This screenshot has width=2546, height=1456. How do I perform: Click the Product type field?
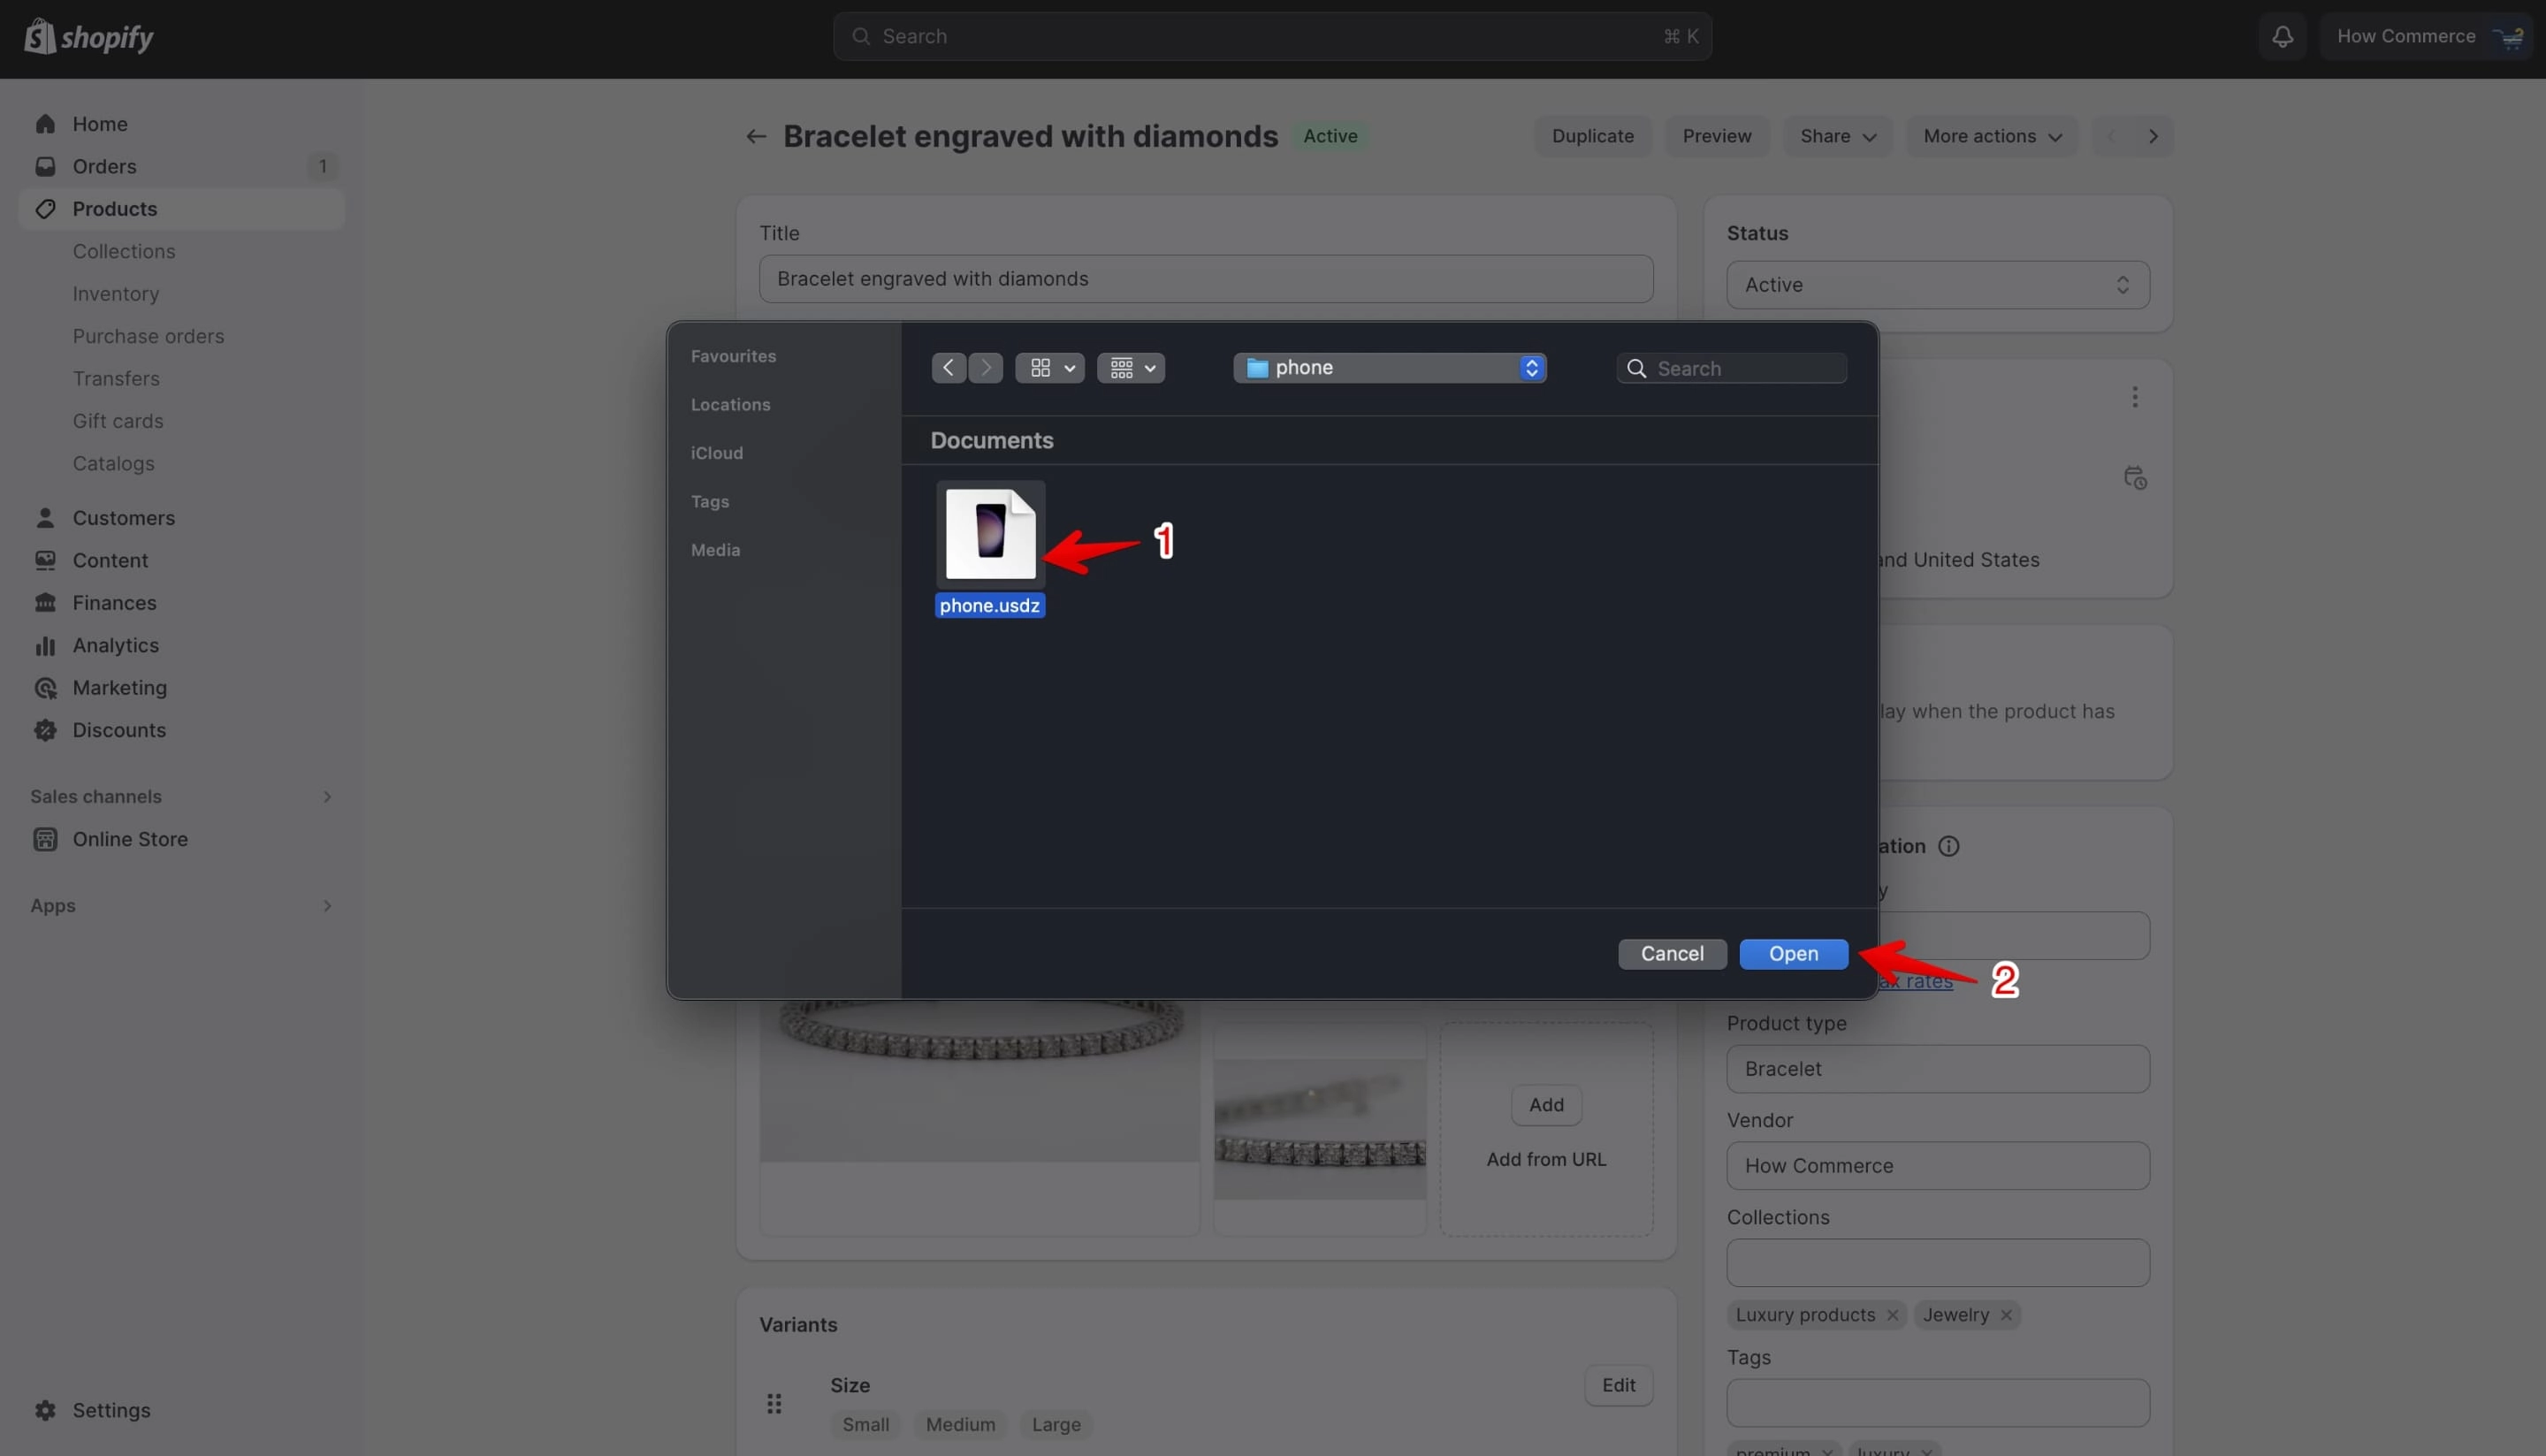[1937, 1069]
